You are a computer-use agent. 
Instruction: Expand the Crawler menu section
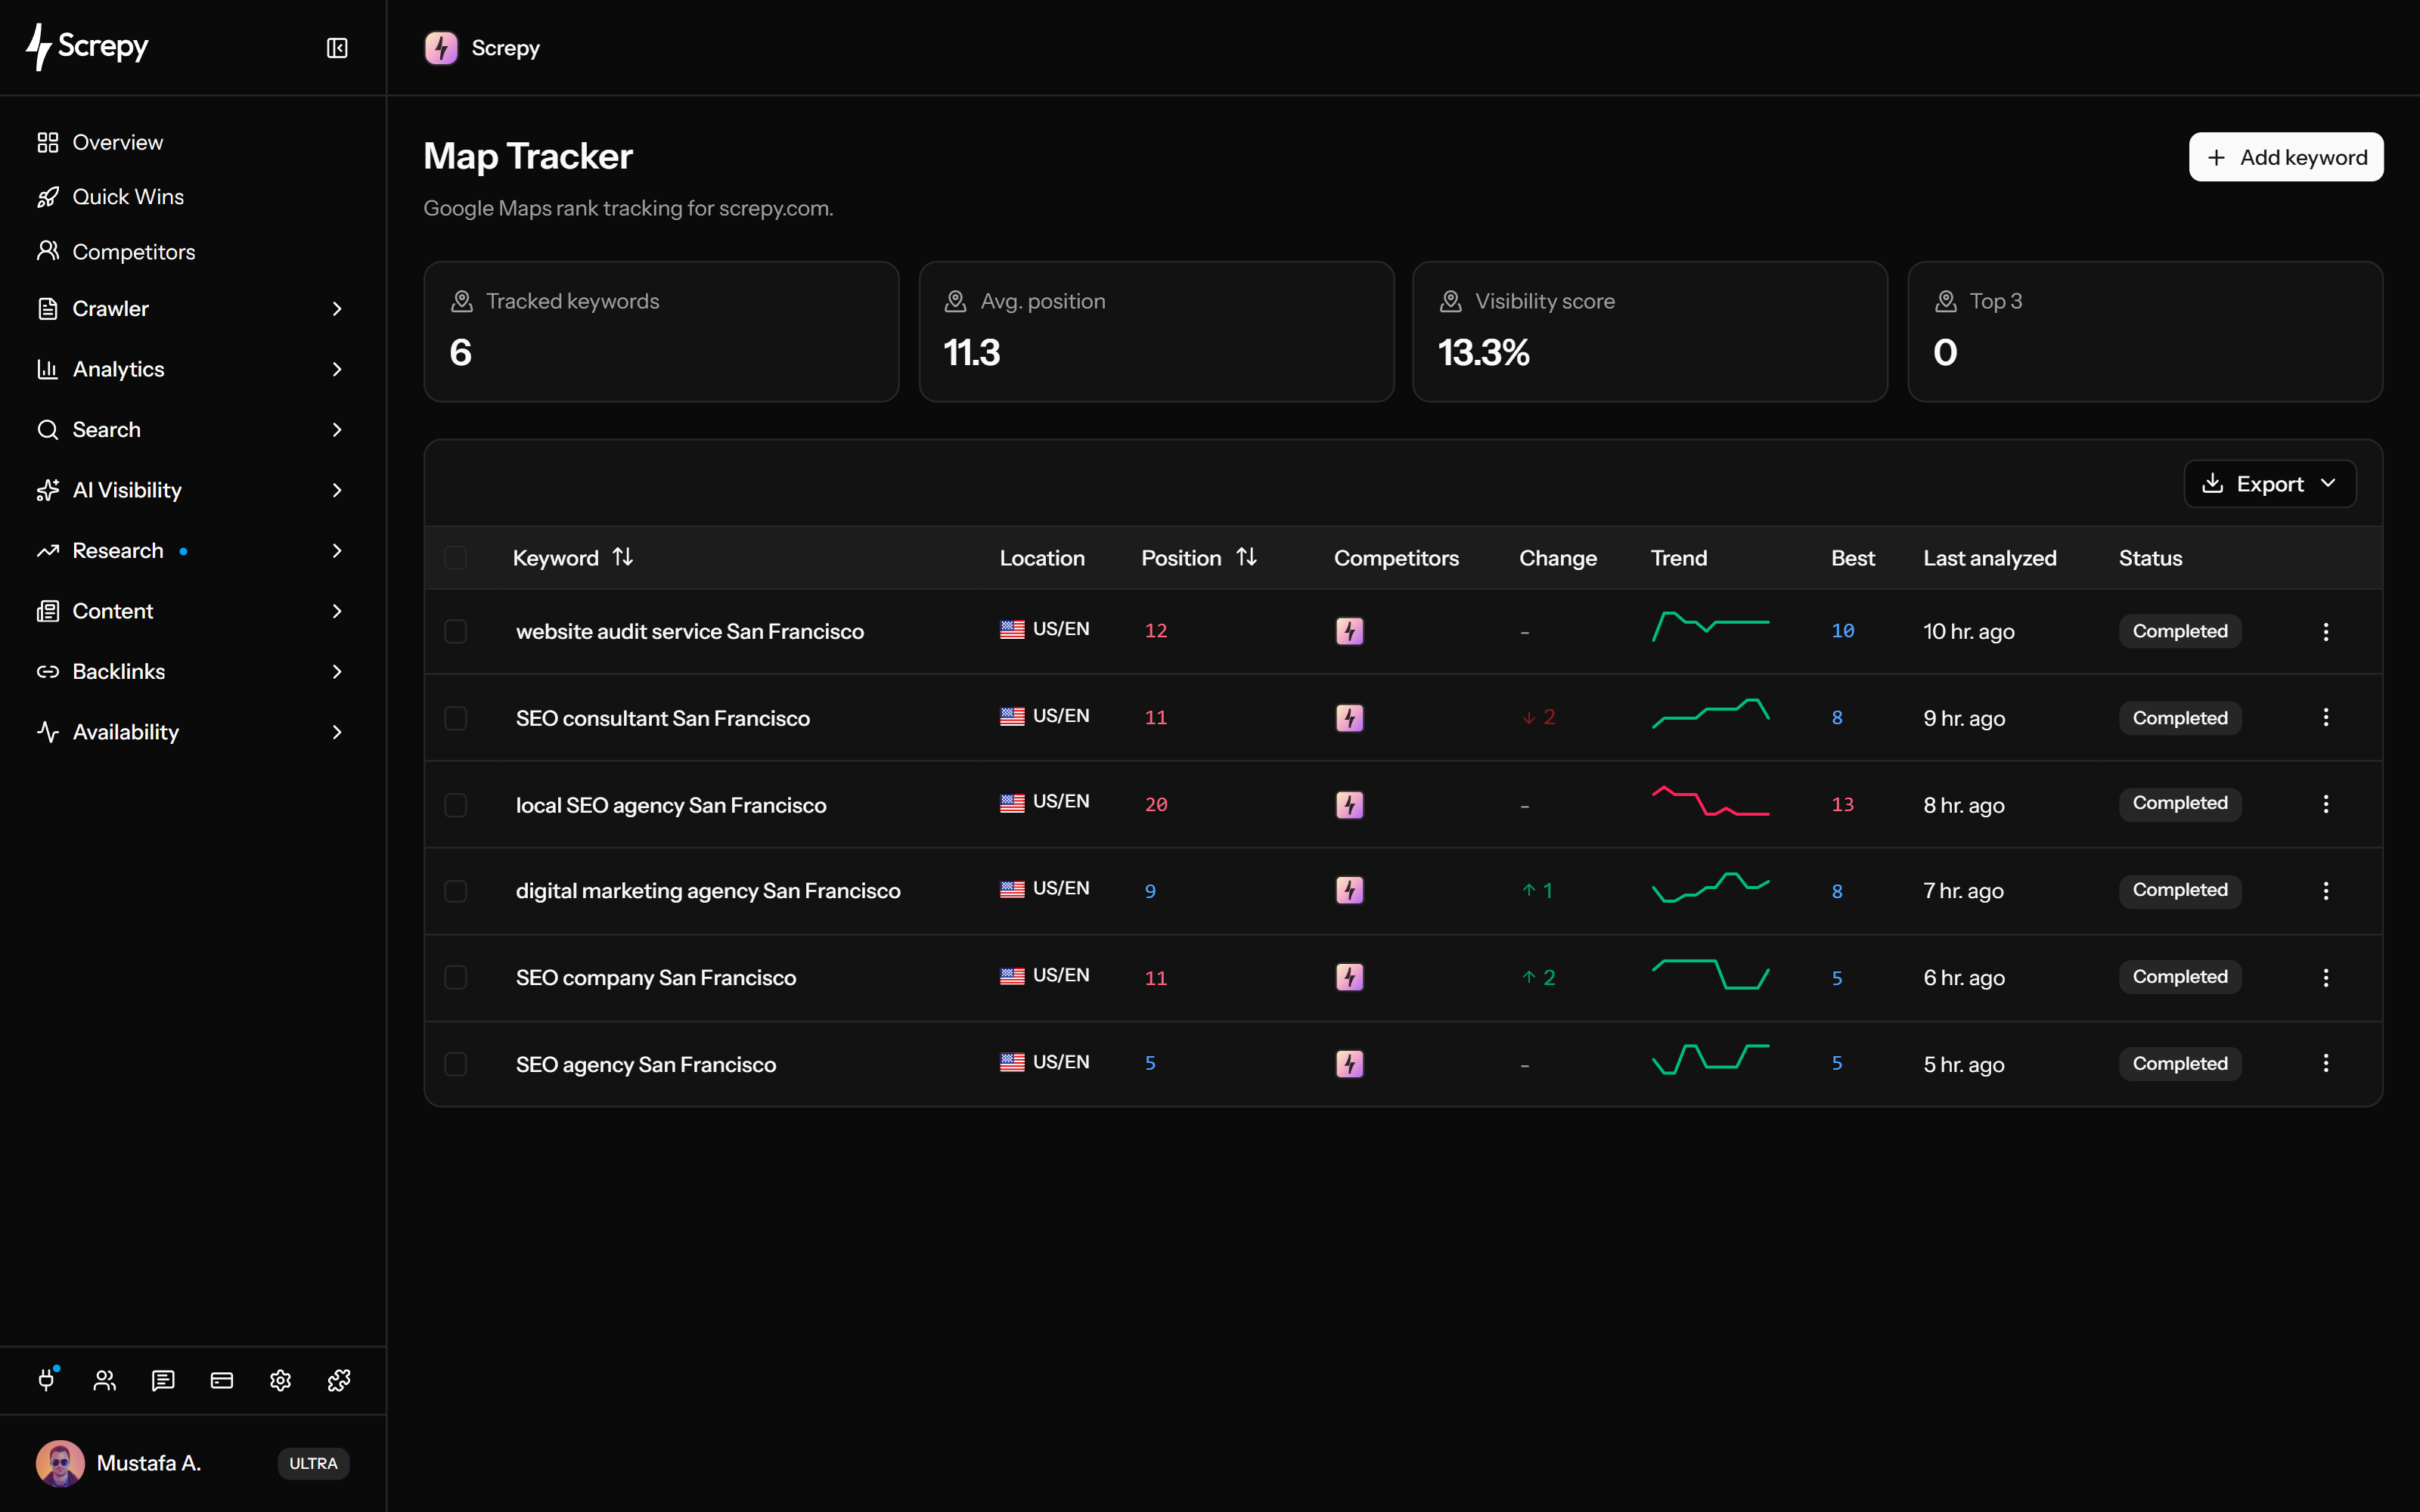pos(192,309)
